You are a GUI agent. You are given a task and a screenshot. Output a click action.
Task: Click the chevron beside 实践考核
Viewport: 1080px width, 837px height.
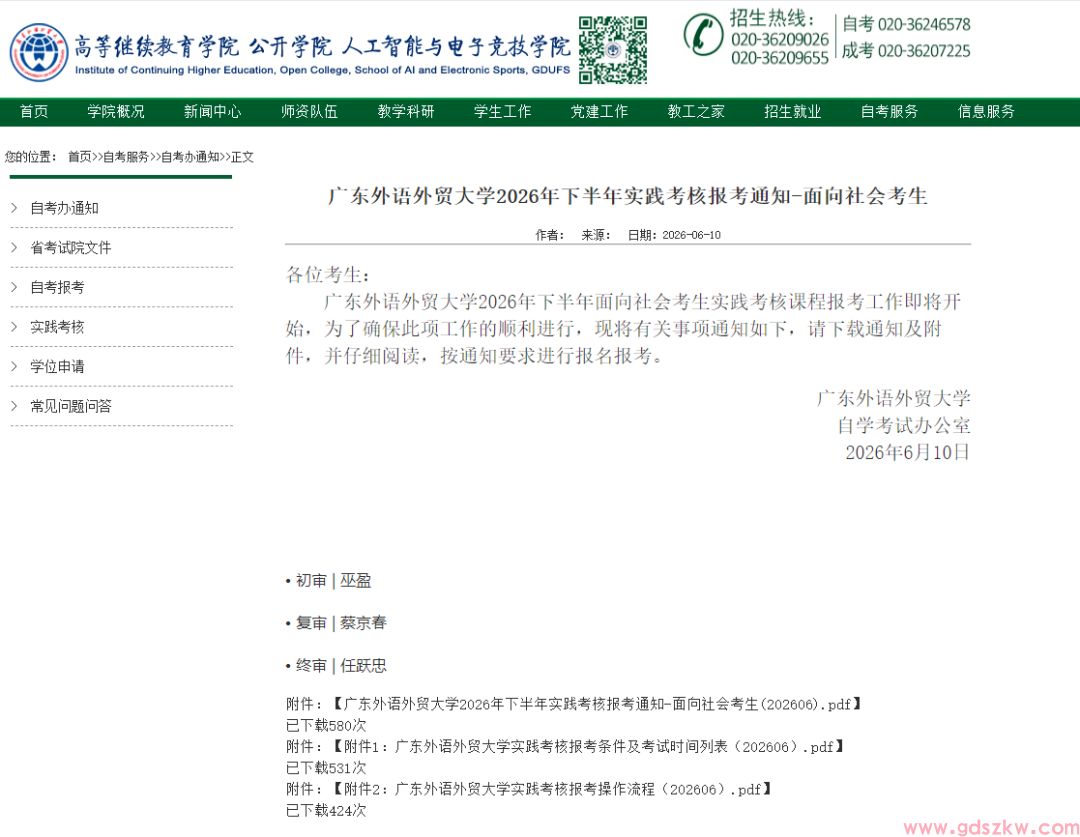tap(14, 327)
